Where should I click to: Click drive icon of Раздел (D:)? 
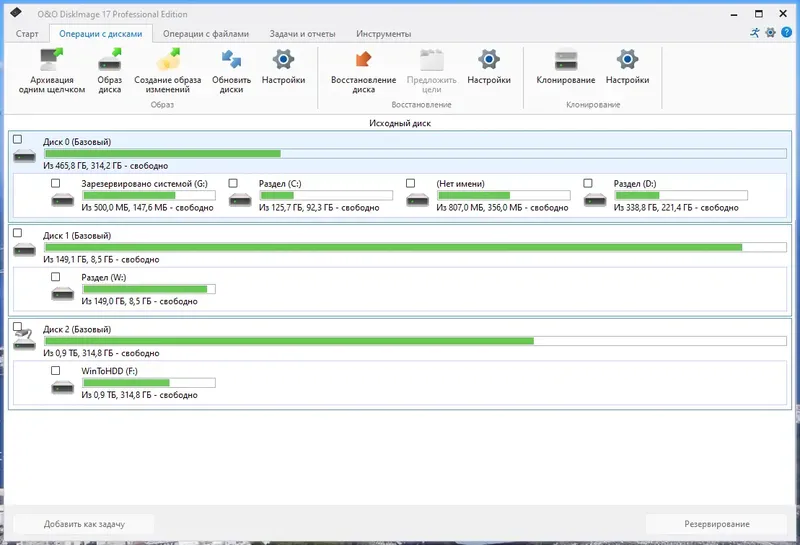[x=595, y=200]
